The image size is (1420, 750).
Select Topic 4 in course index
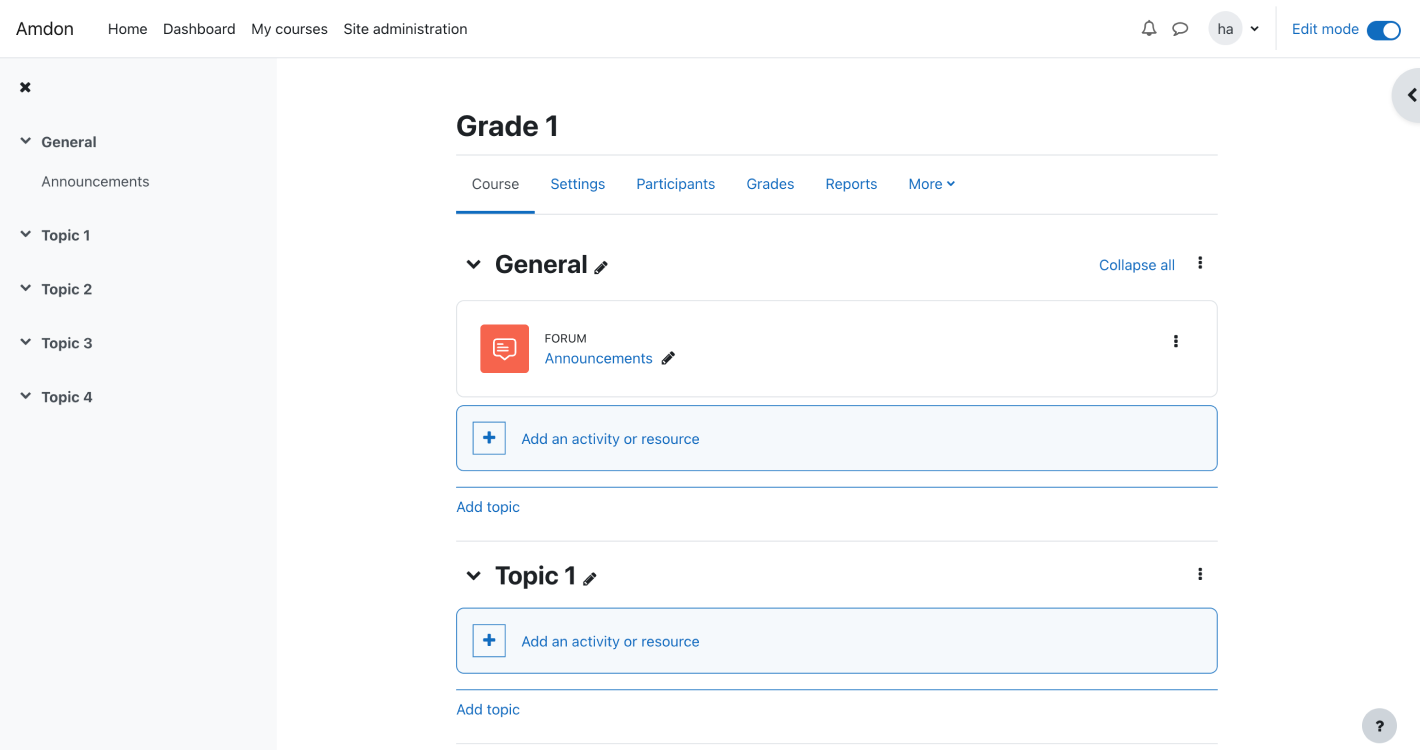point(67,398)
